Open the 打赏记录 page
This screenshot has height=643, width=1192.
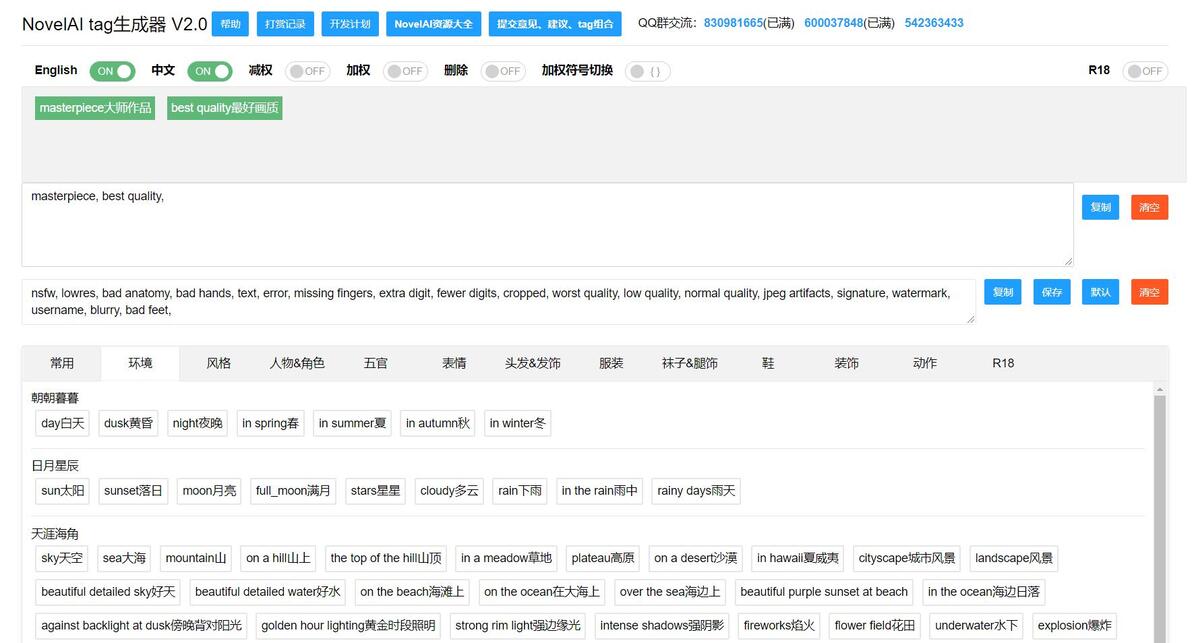[285, 24]
